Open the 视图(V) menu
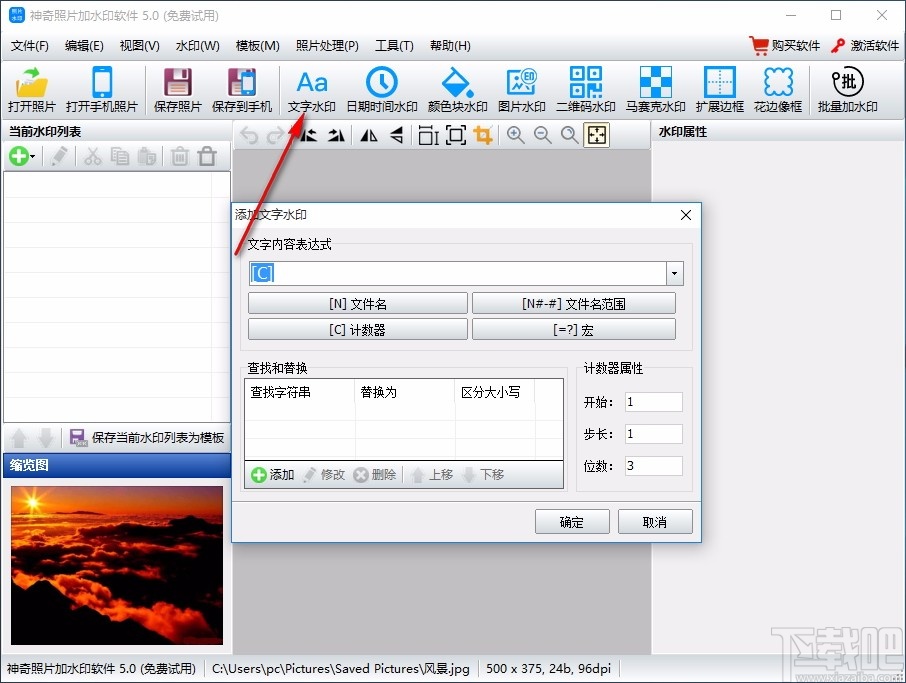Screen dimensions: 906x683 [x=139, y=46]
